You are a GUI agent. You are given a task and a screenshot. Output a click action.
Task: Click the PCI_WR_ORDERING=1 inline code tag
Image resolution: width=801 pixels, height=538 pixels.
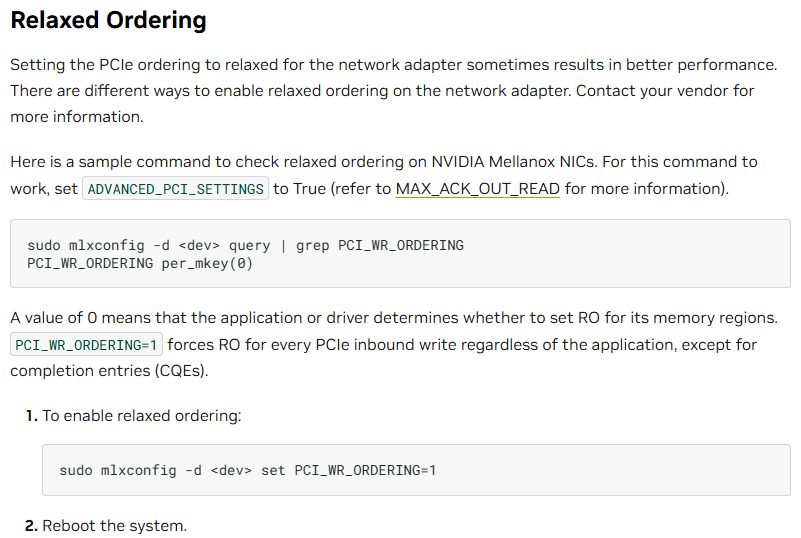[86, 345]
